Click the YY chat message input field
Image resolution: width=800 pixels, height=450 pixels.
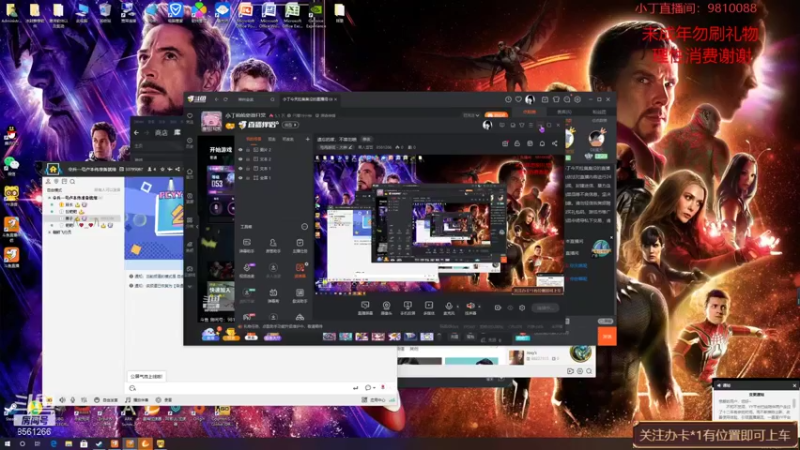[x=242, y=388]
